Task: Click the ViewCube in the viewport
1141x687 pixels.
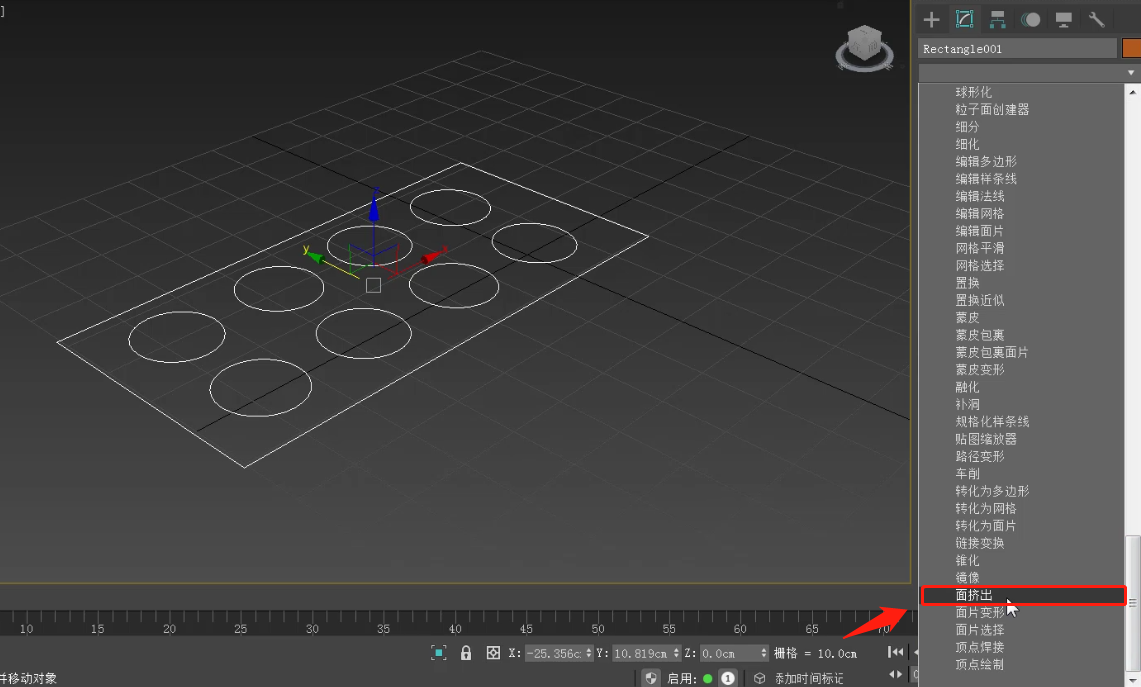Action: (x=863, y=47)
